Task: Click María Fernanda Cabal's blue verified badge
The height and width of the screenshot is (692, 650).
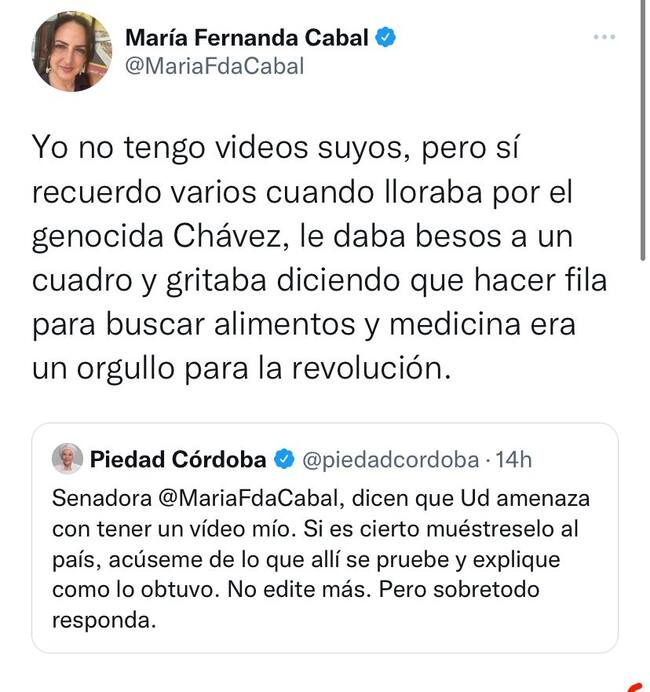Action: coord(385,37)
